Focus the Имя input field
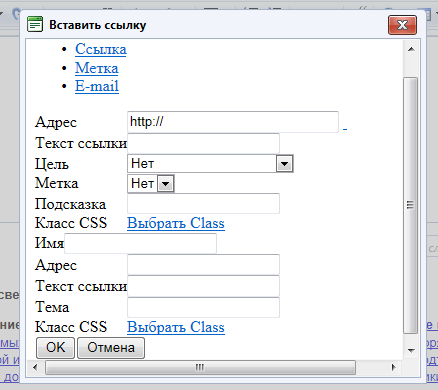The width and height of the screenshot is (438, 390). (140, 243)
